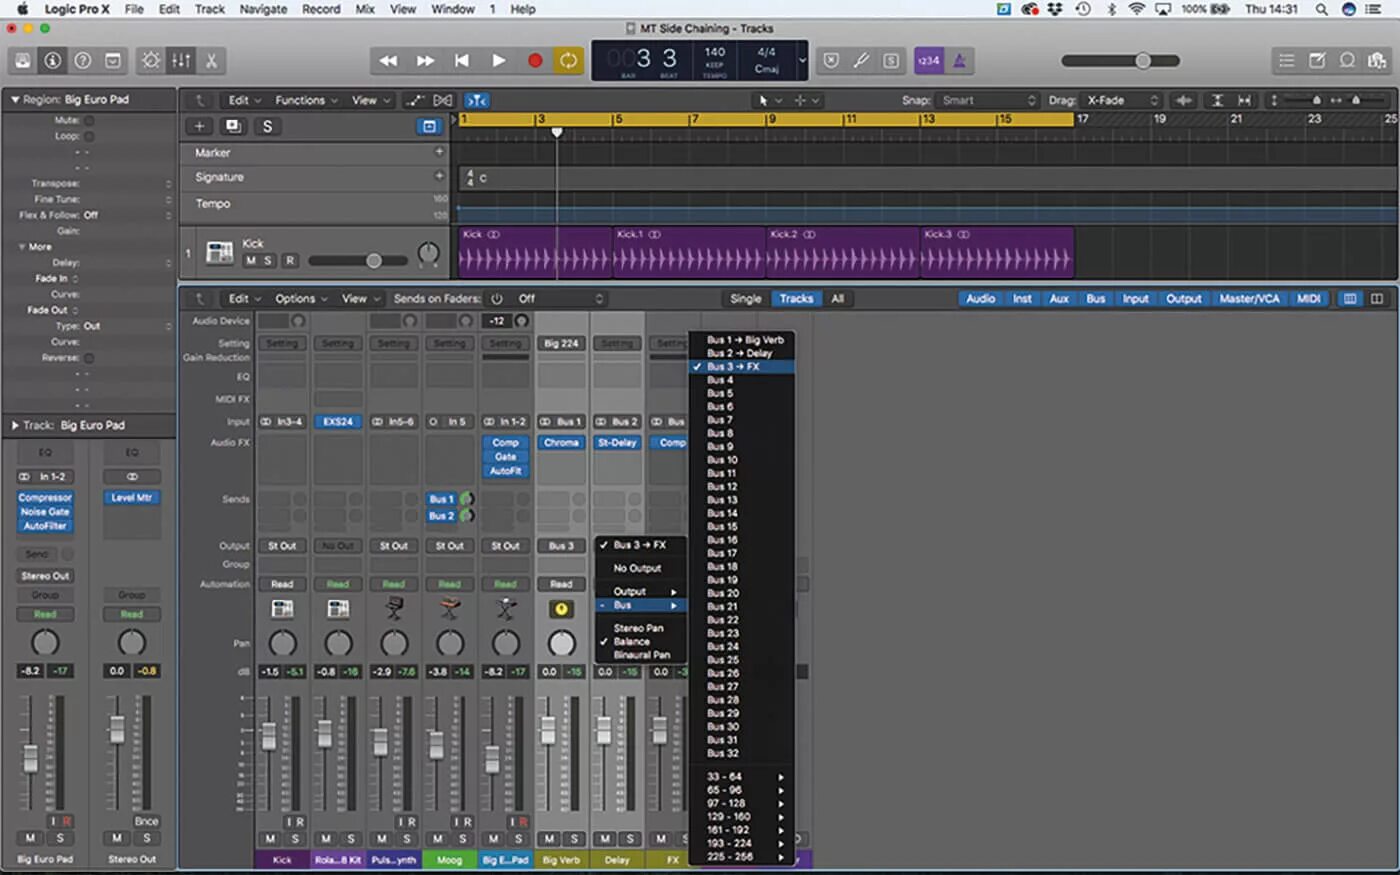Toggle global track Solo S button
The height and width of the screenshot is (875, 1400).
click(267, 126)
